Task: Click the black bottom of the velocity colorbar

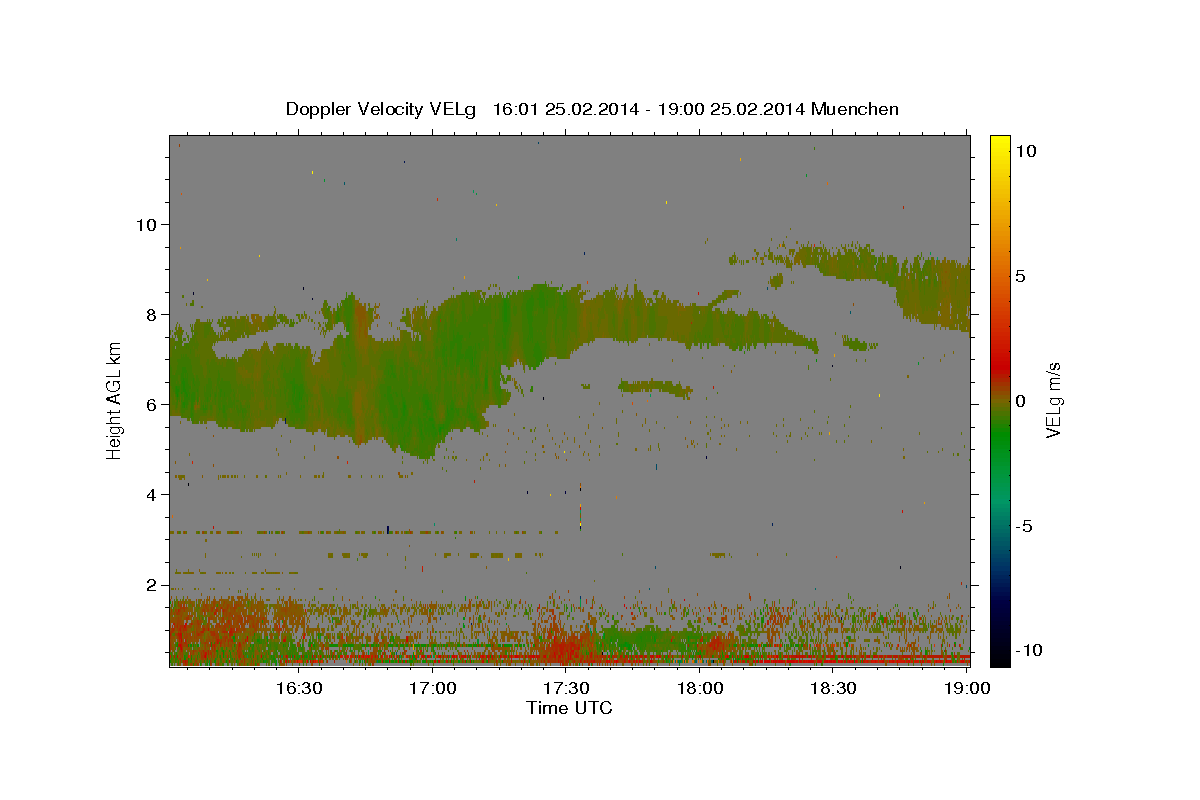Action: [999, 655]
